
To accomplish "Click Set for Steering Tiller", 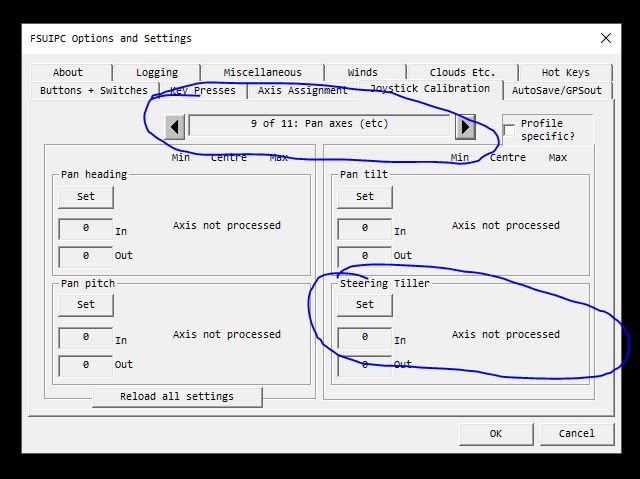I will pyautogui.click(x=364, y=305).
